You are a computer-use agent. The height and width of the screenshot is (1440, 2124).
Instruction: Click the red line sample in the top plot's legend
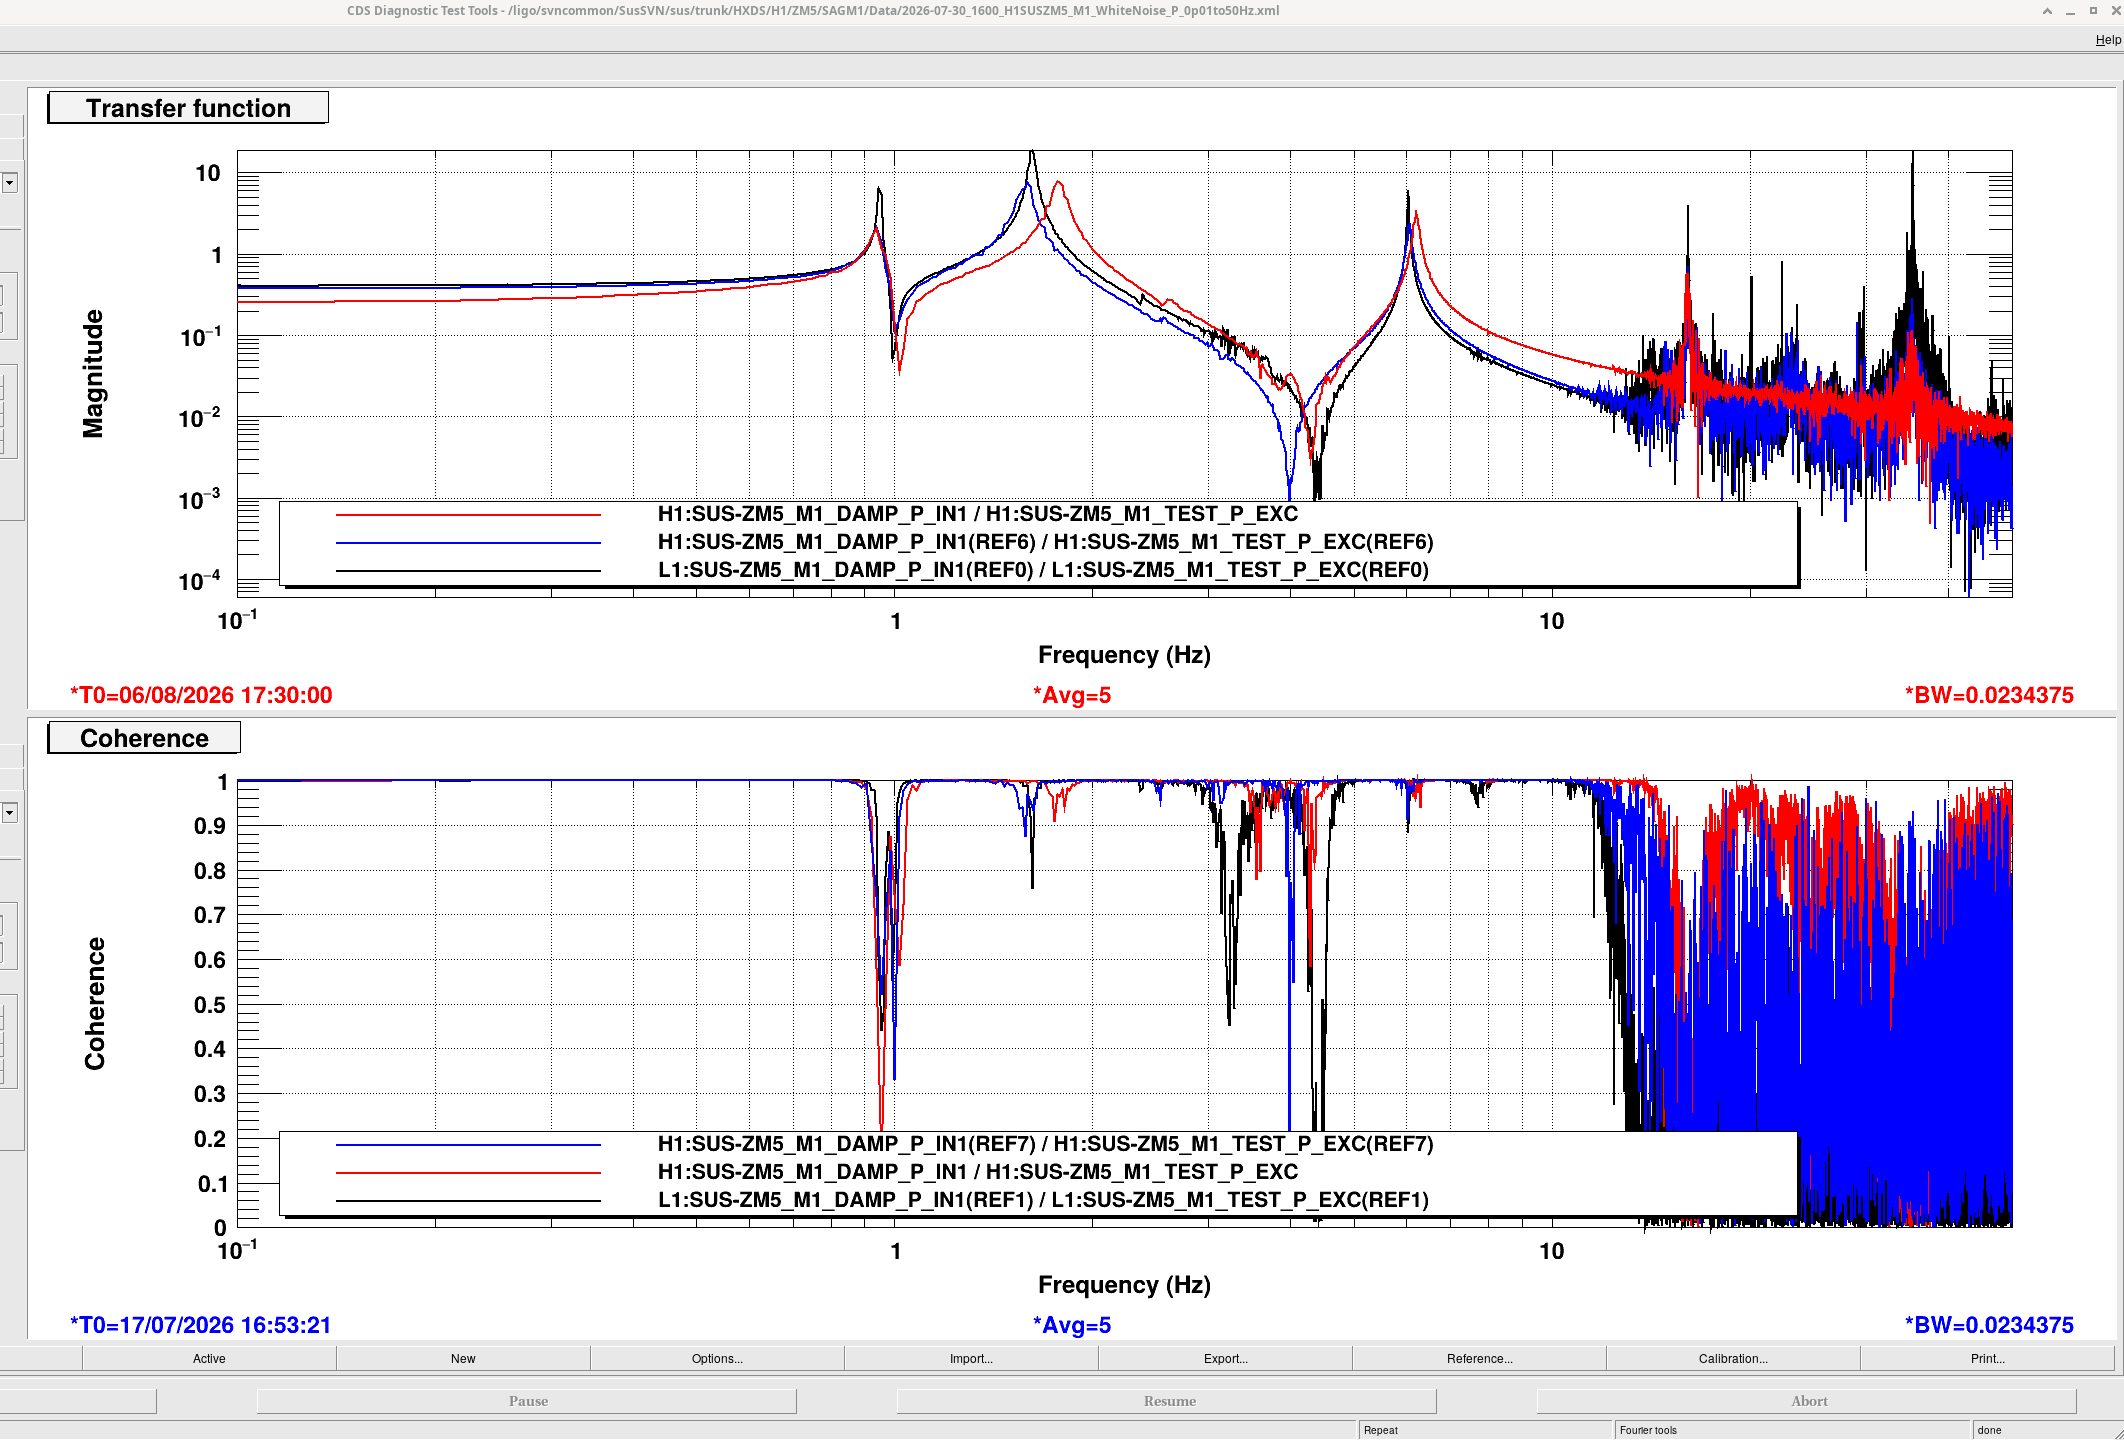pyautogui.click(x=468, y=515)
